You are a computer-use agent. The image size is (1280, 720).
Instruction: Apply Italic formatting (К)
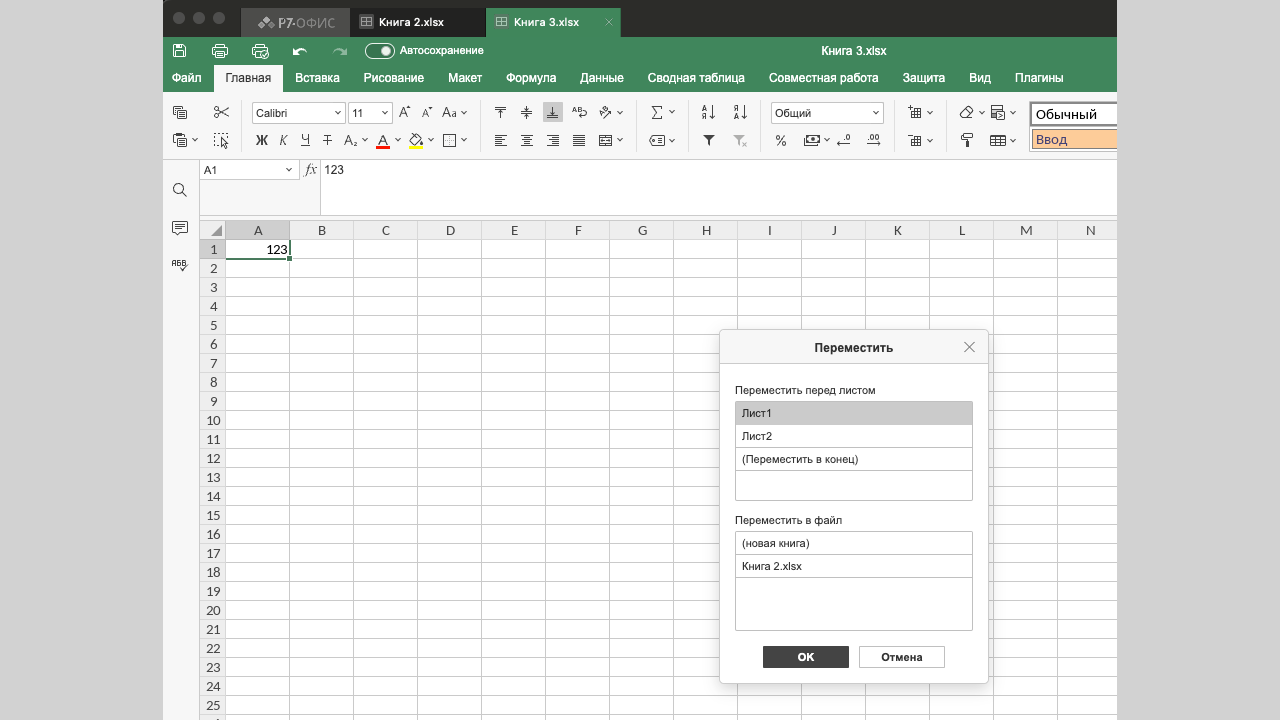pos(284,141)
